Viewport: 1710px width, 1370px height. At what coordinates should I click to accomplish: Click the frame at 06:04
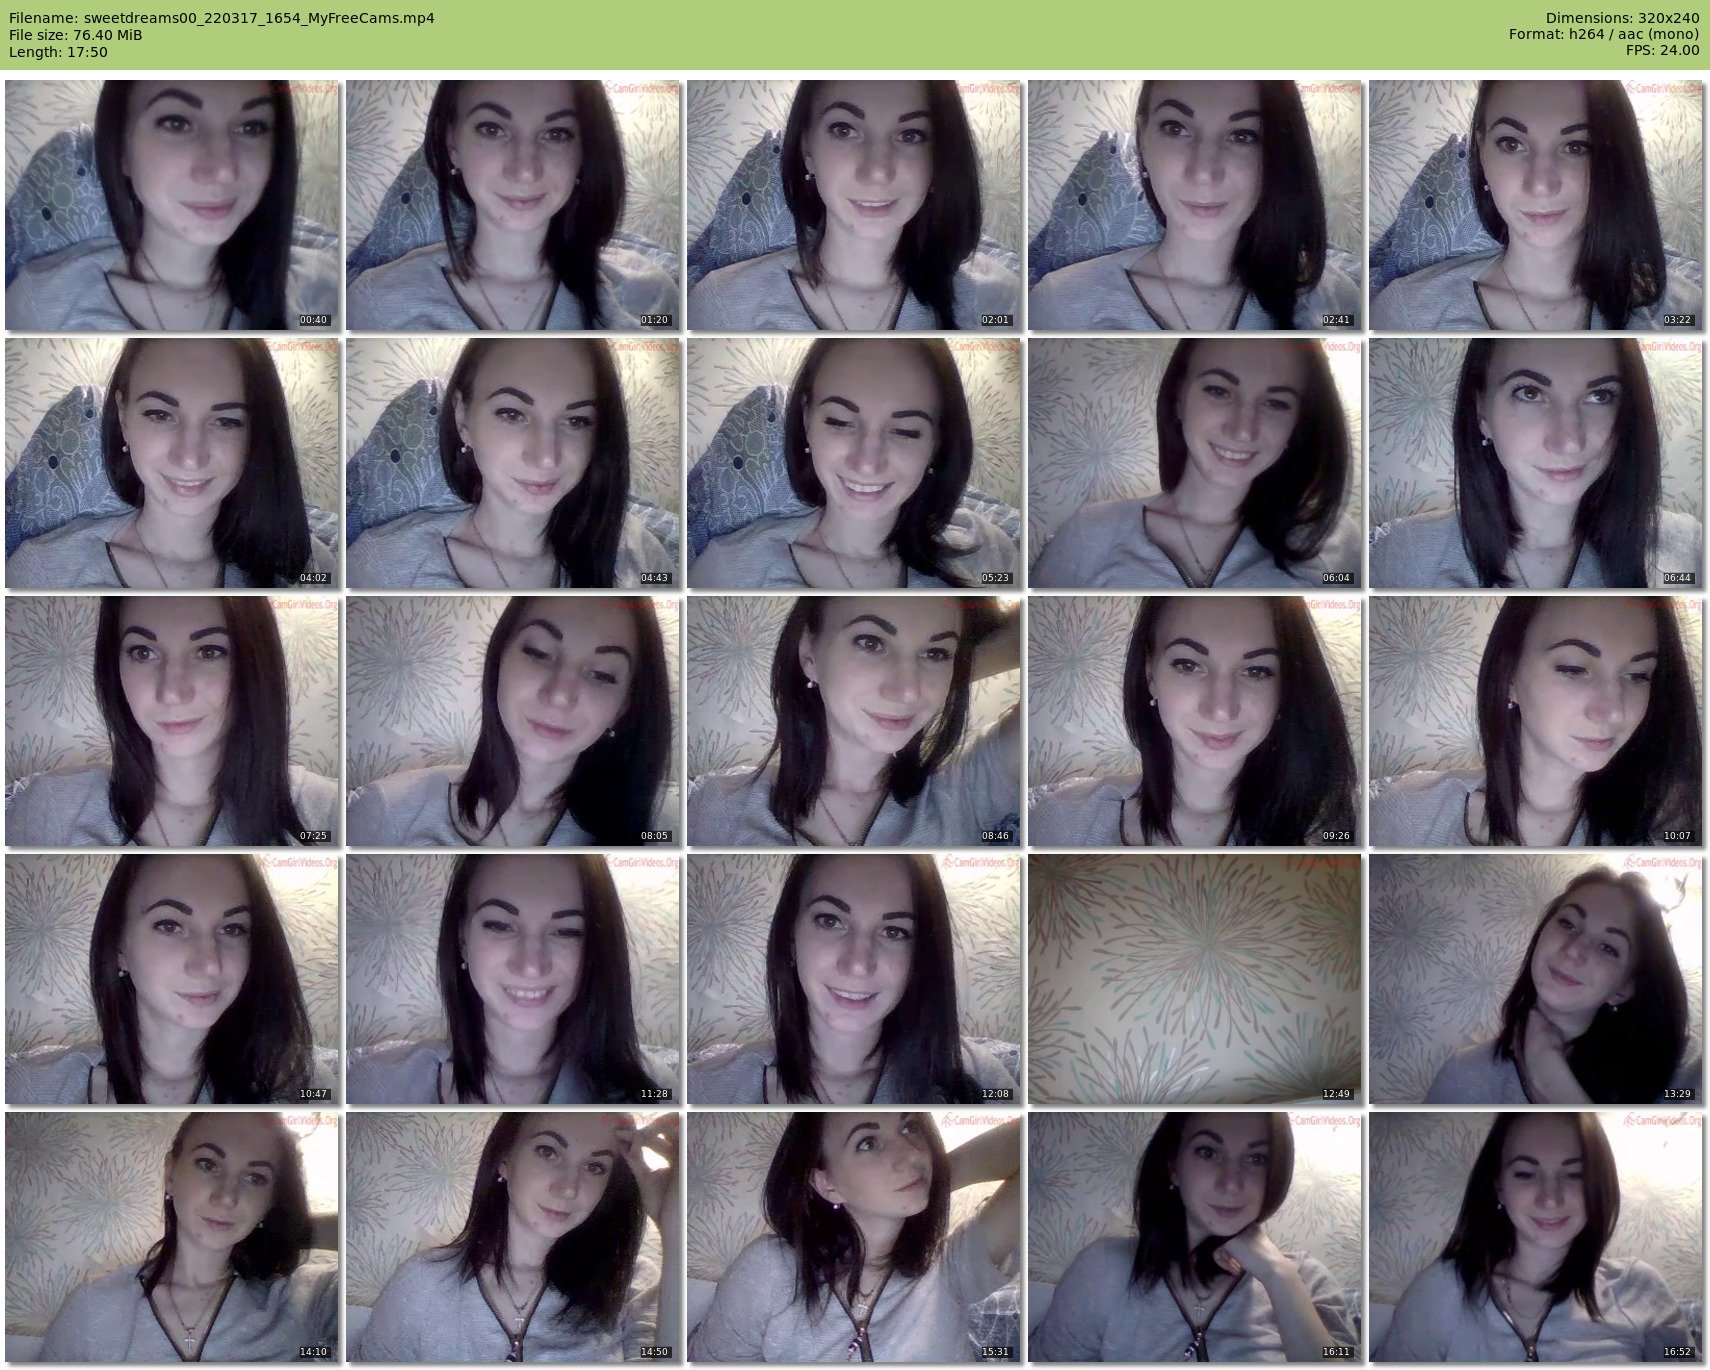[1194, 463]
